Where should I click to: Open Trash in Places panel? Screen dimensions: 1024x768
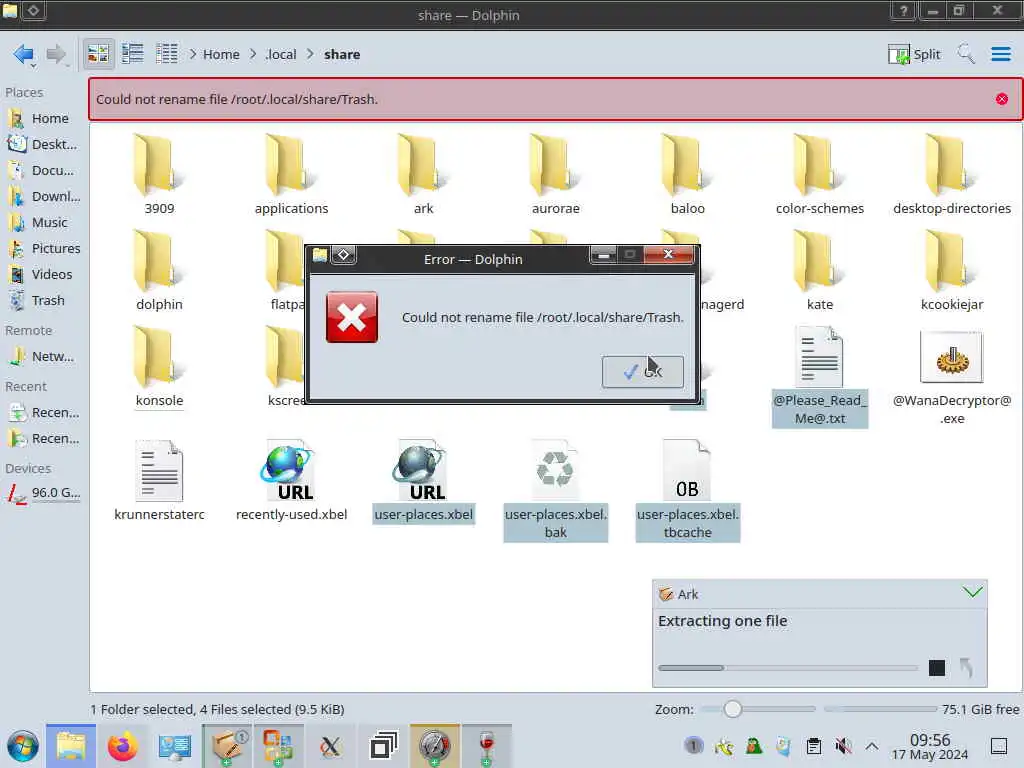click(x=43, y=300)
